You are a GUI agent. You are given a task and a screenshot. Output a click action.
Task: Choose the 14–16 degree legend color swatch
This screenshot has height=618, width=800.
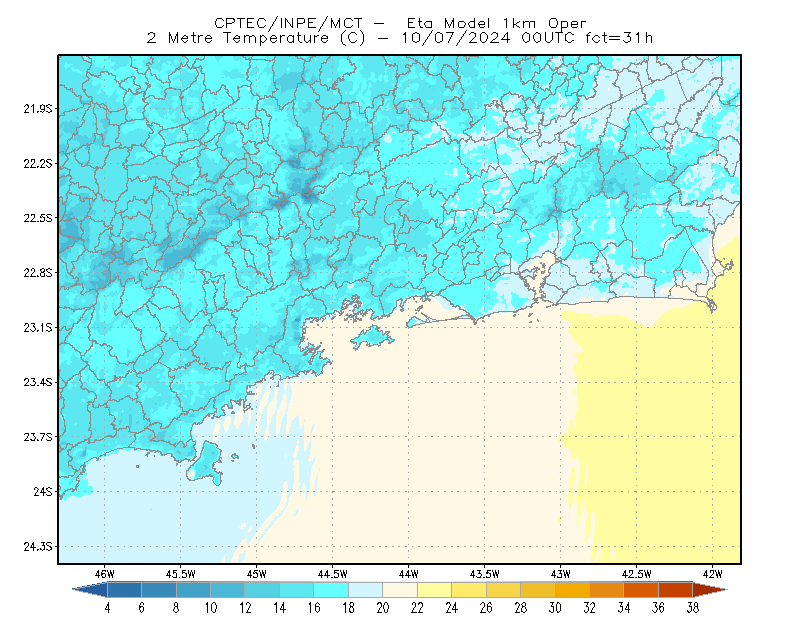coord(296,590)
